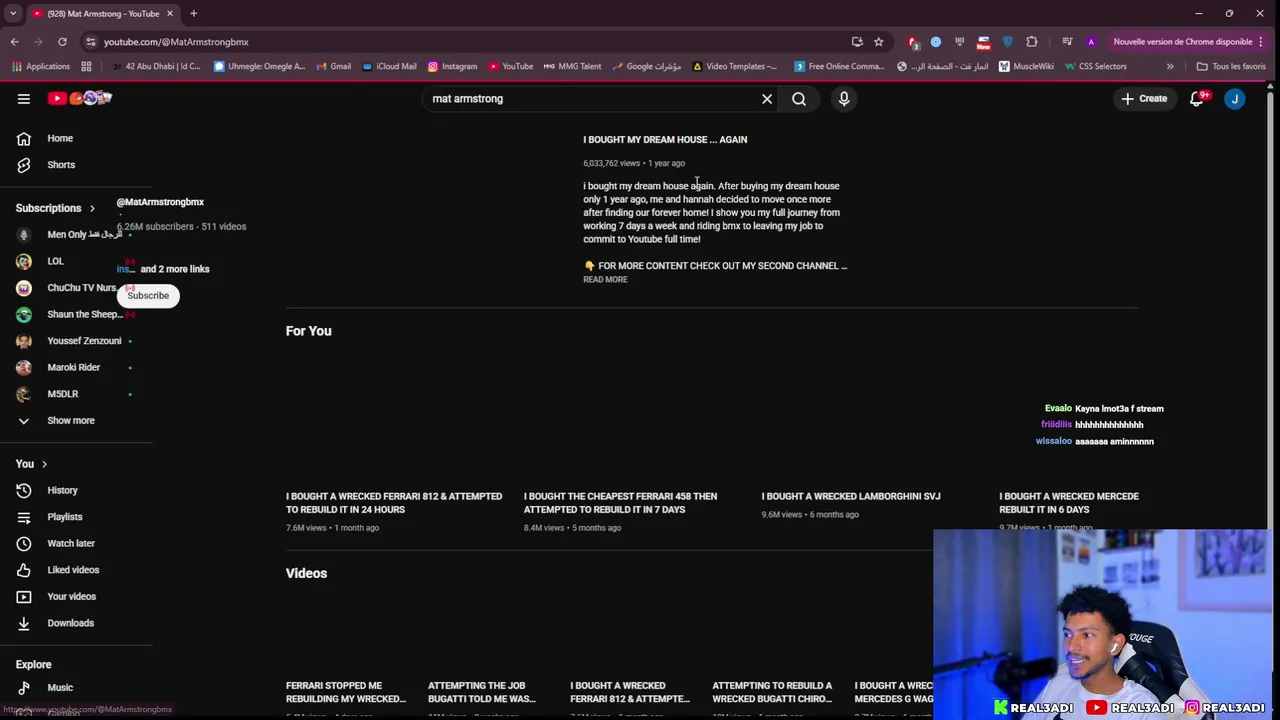Open the Chrome extensions puzzle menu
This screenshot has height=720, width=1280.
point(1032,42)
